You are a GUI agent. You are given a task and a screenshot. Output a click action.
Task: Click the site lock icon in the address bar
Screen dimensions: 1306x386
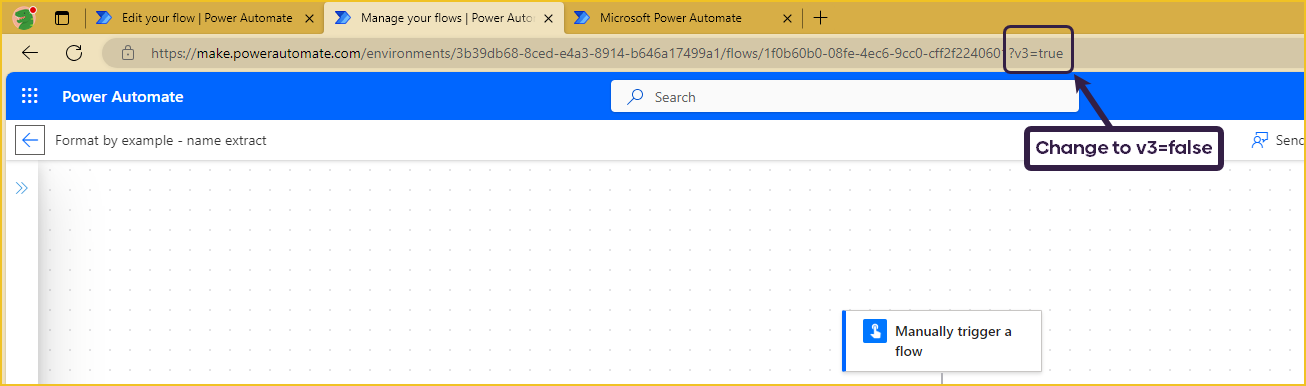click(127, 53)
